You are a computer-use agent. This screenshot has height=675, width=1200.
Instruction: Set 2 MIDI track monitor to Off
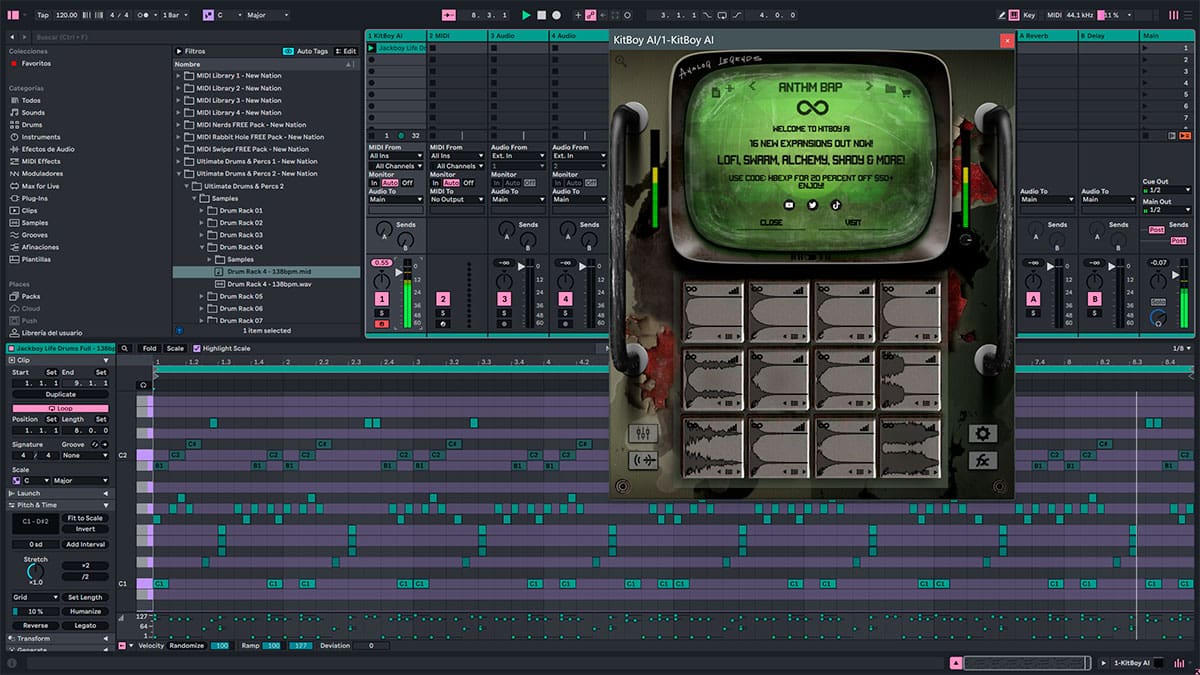(x=468, y=183)
